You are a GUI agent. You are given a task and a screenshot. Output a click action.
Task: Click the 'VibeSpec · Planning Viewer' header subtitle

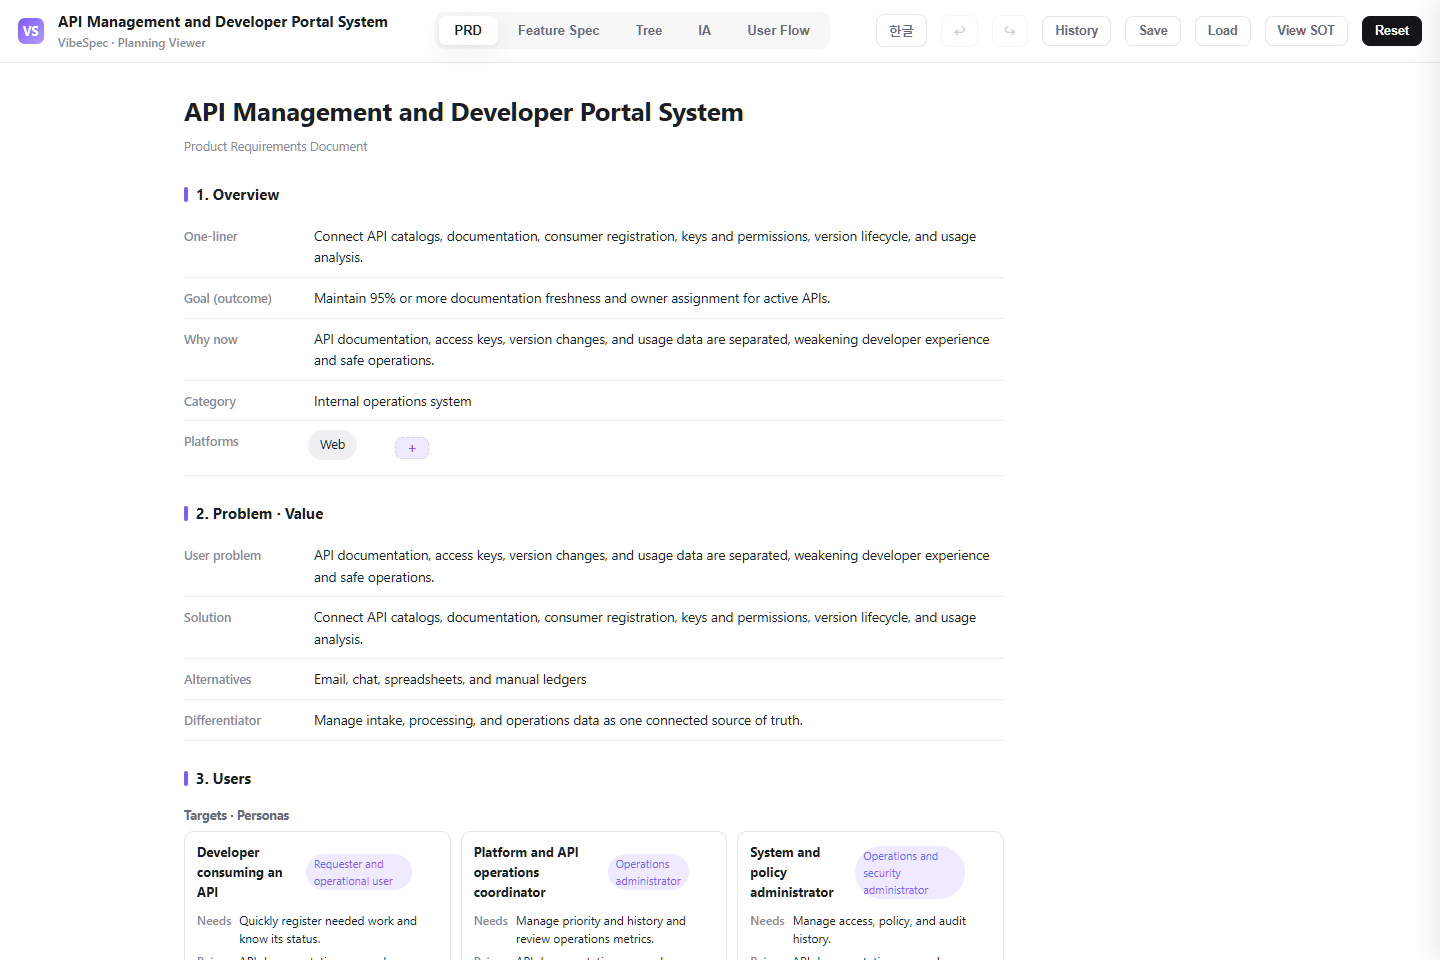132,43
